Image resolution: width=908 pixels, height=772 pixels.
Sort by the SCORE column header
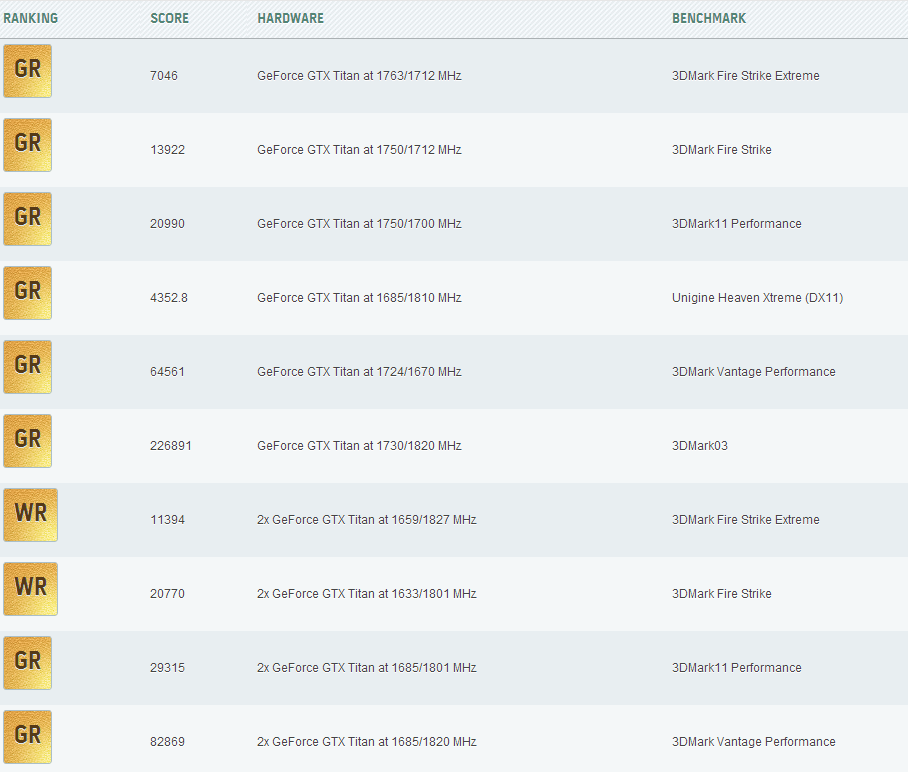(x=170, y=18)
